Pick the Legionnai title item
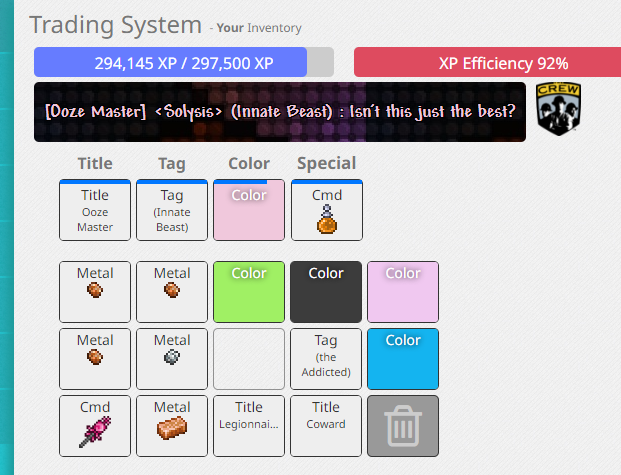 [249, 426]
